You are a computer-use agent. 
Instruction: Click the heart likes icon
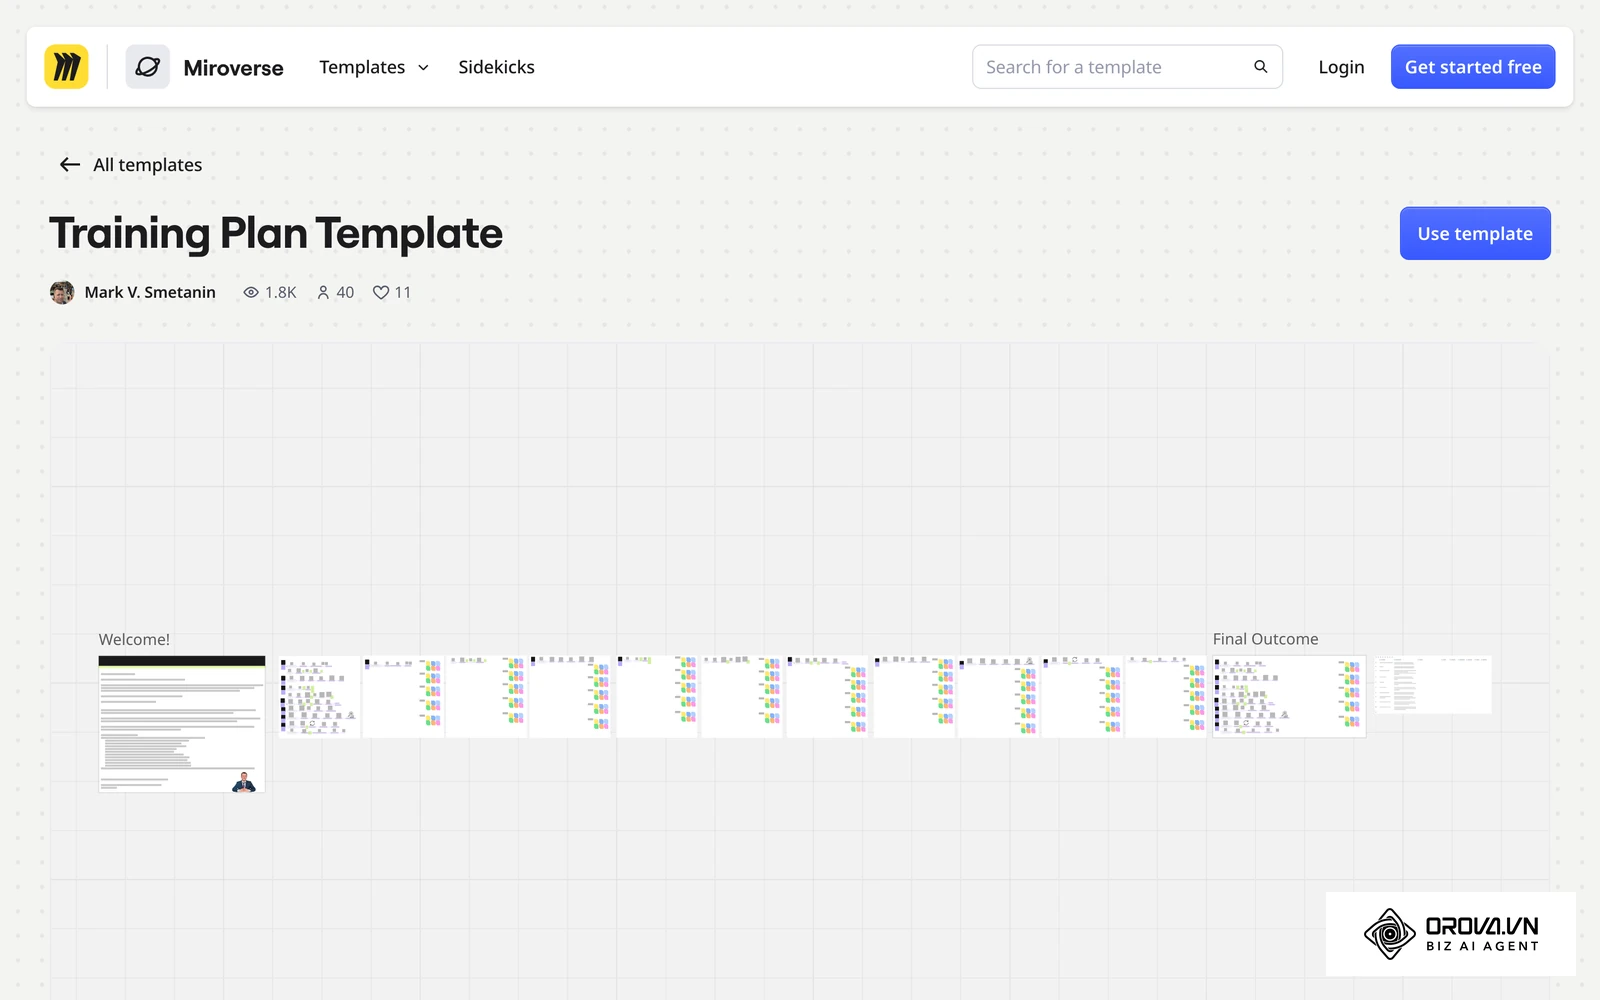380,292
